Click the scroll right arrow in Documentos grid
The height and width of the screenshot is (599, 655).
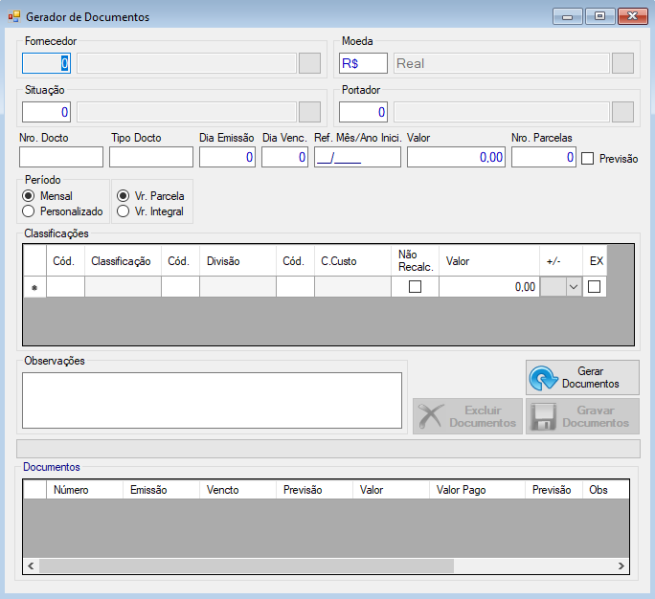(621, 566)
